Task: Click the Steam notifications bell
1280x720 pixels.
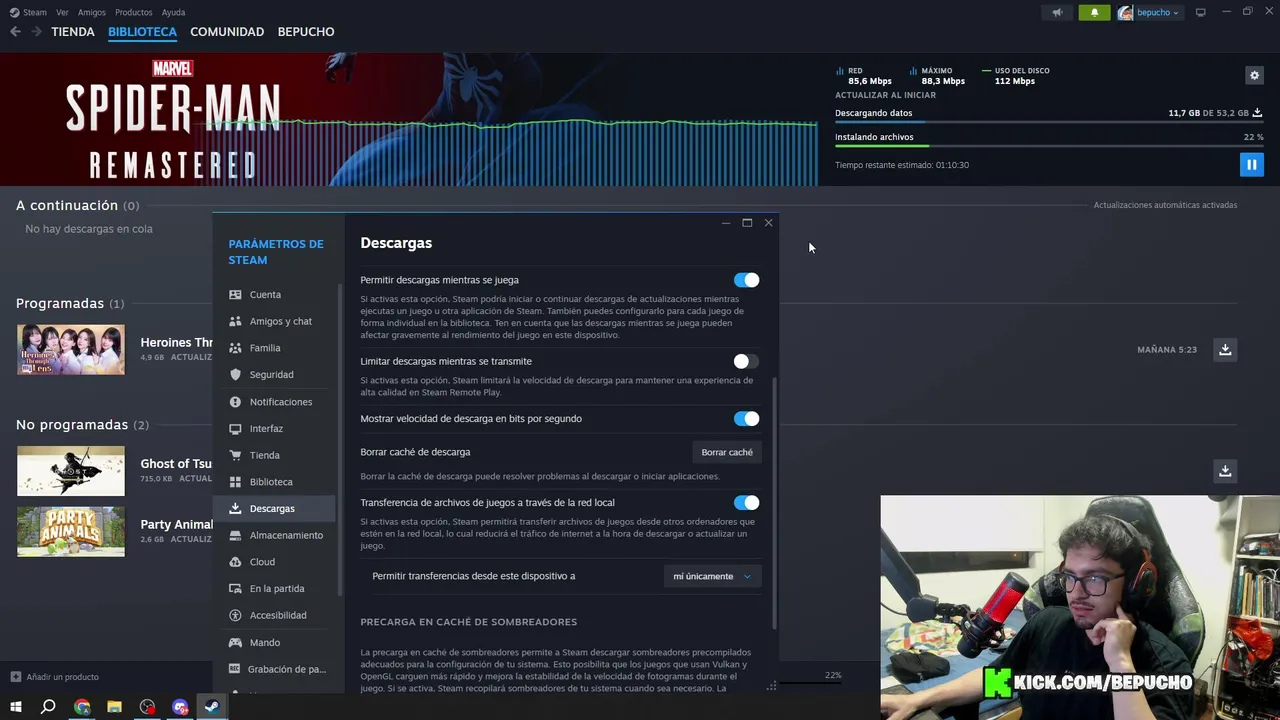Action: 1094,12
